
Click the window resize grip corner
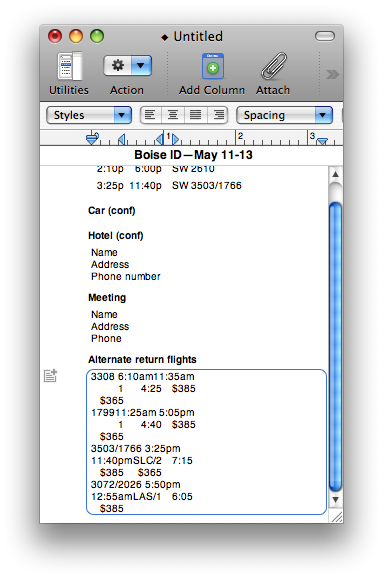click(x=337, y=517)
